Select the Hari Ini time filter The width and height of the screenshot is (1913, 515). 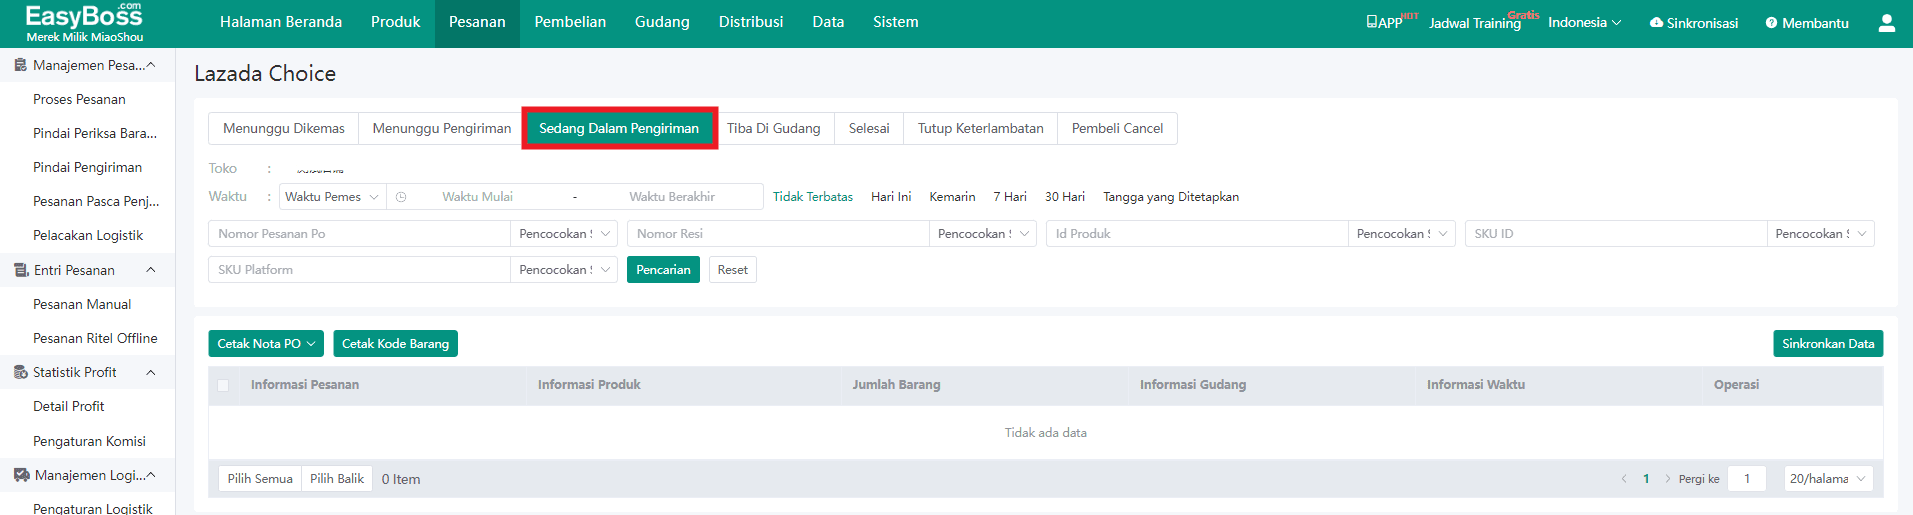tap(891, 197)
